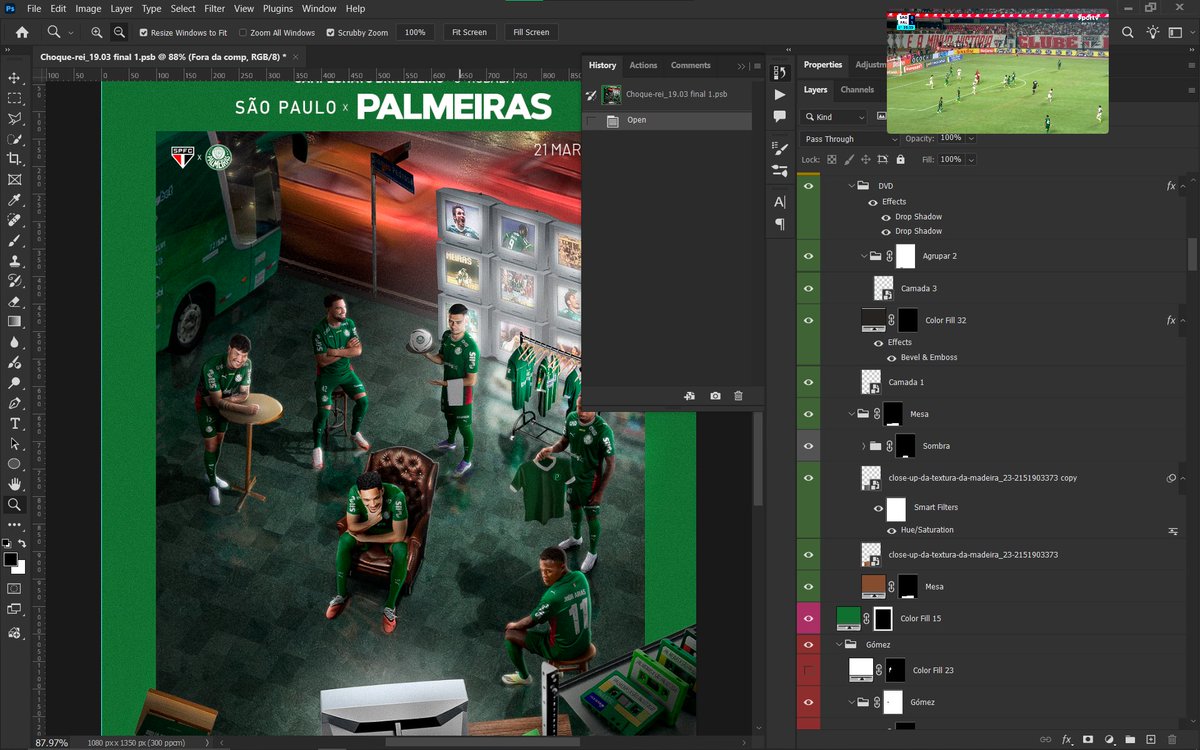Open the Layer menu
The height and width of the screenshot is (750, 1200).
pyautogui.click(x=121, y=9)
